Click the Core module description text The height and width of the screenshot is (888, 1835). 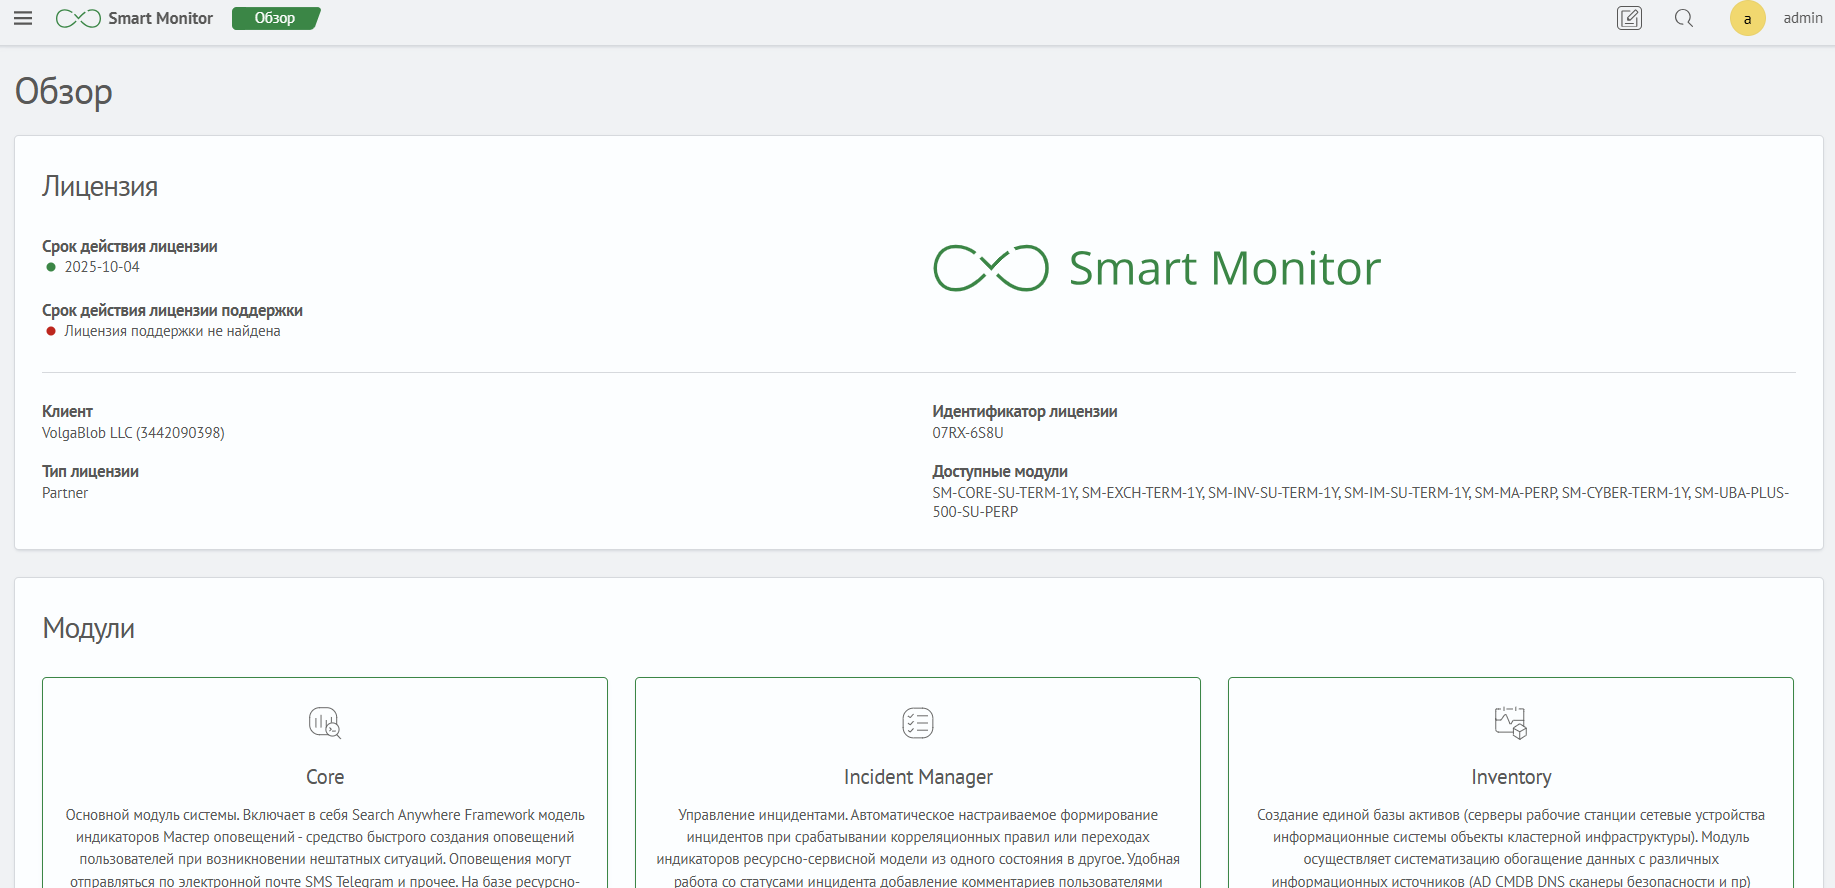pos(325,848)
